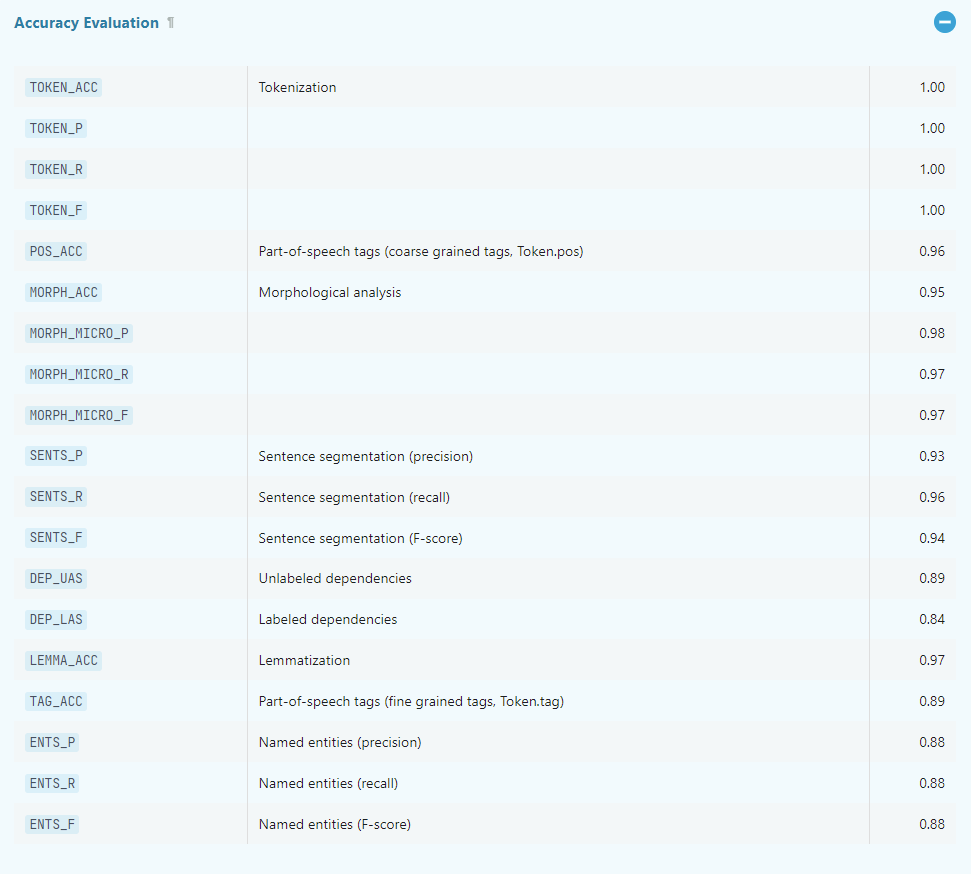Click Named entities (recall) text

pos(328,783)
